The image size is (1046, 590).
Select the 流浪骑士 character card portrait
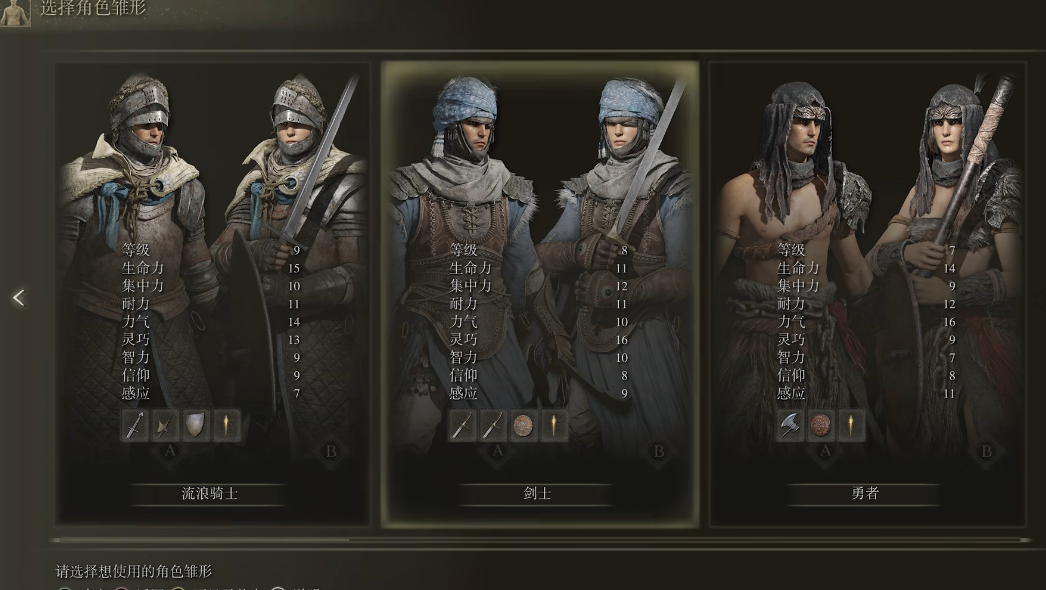coord(212,294)
